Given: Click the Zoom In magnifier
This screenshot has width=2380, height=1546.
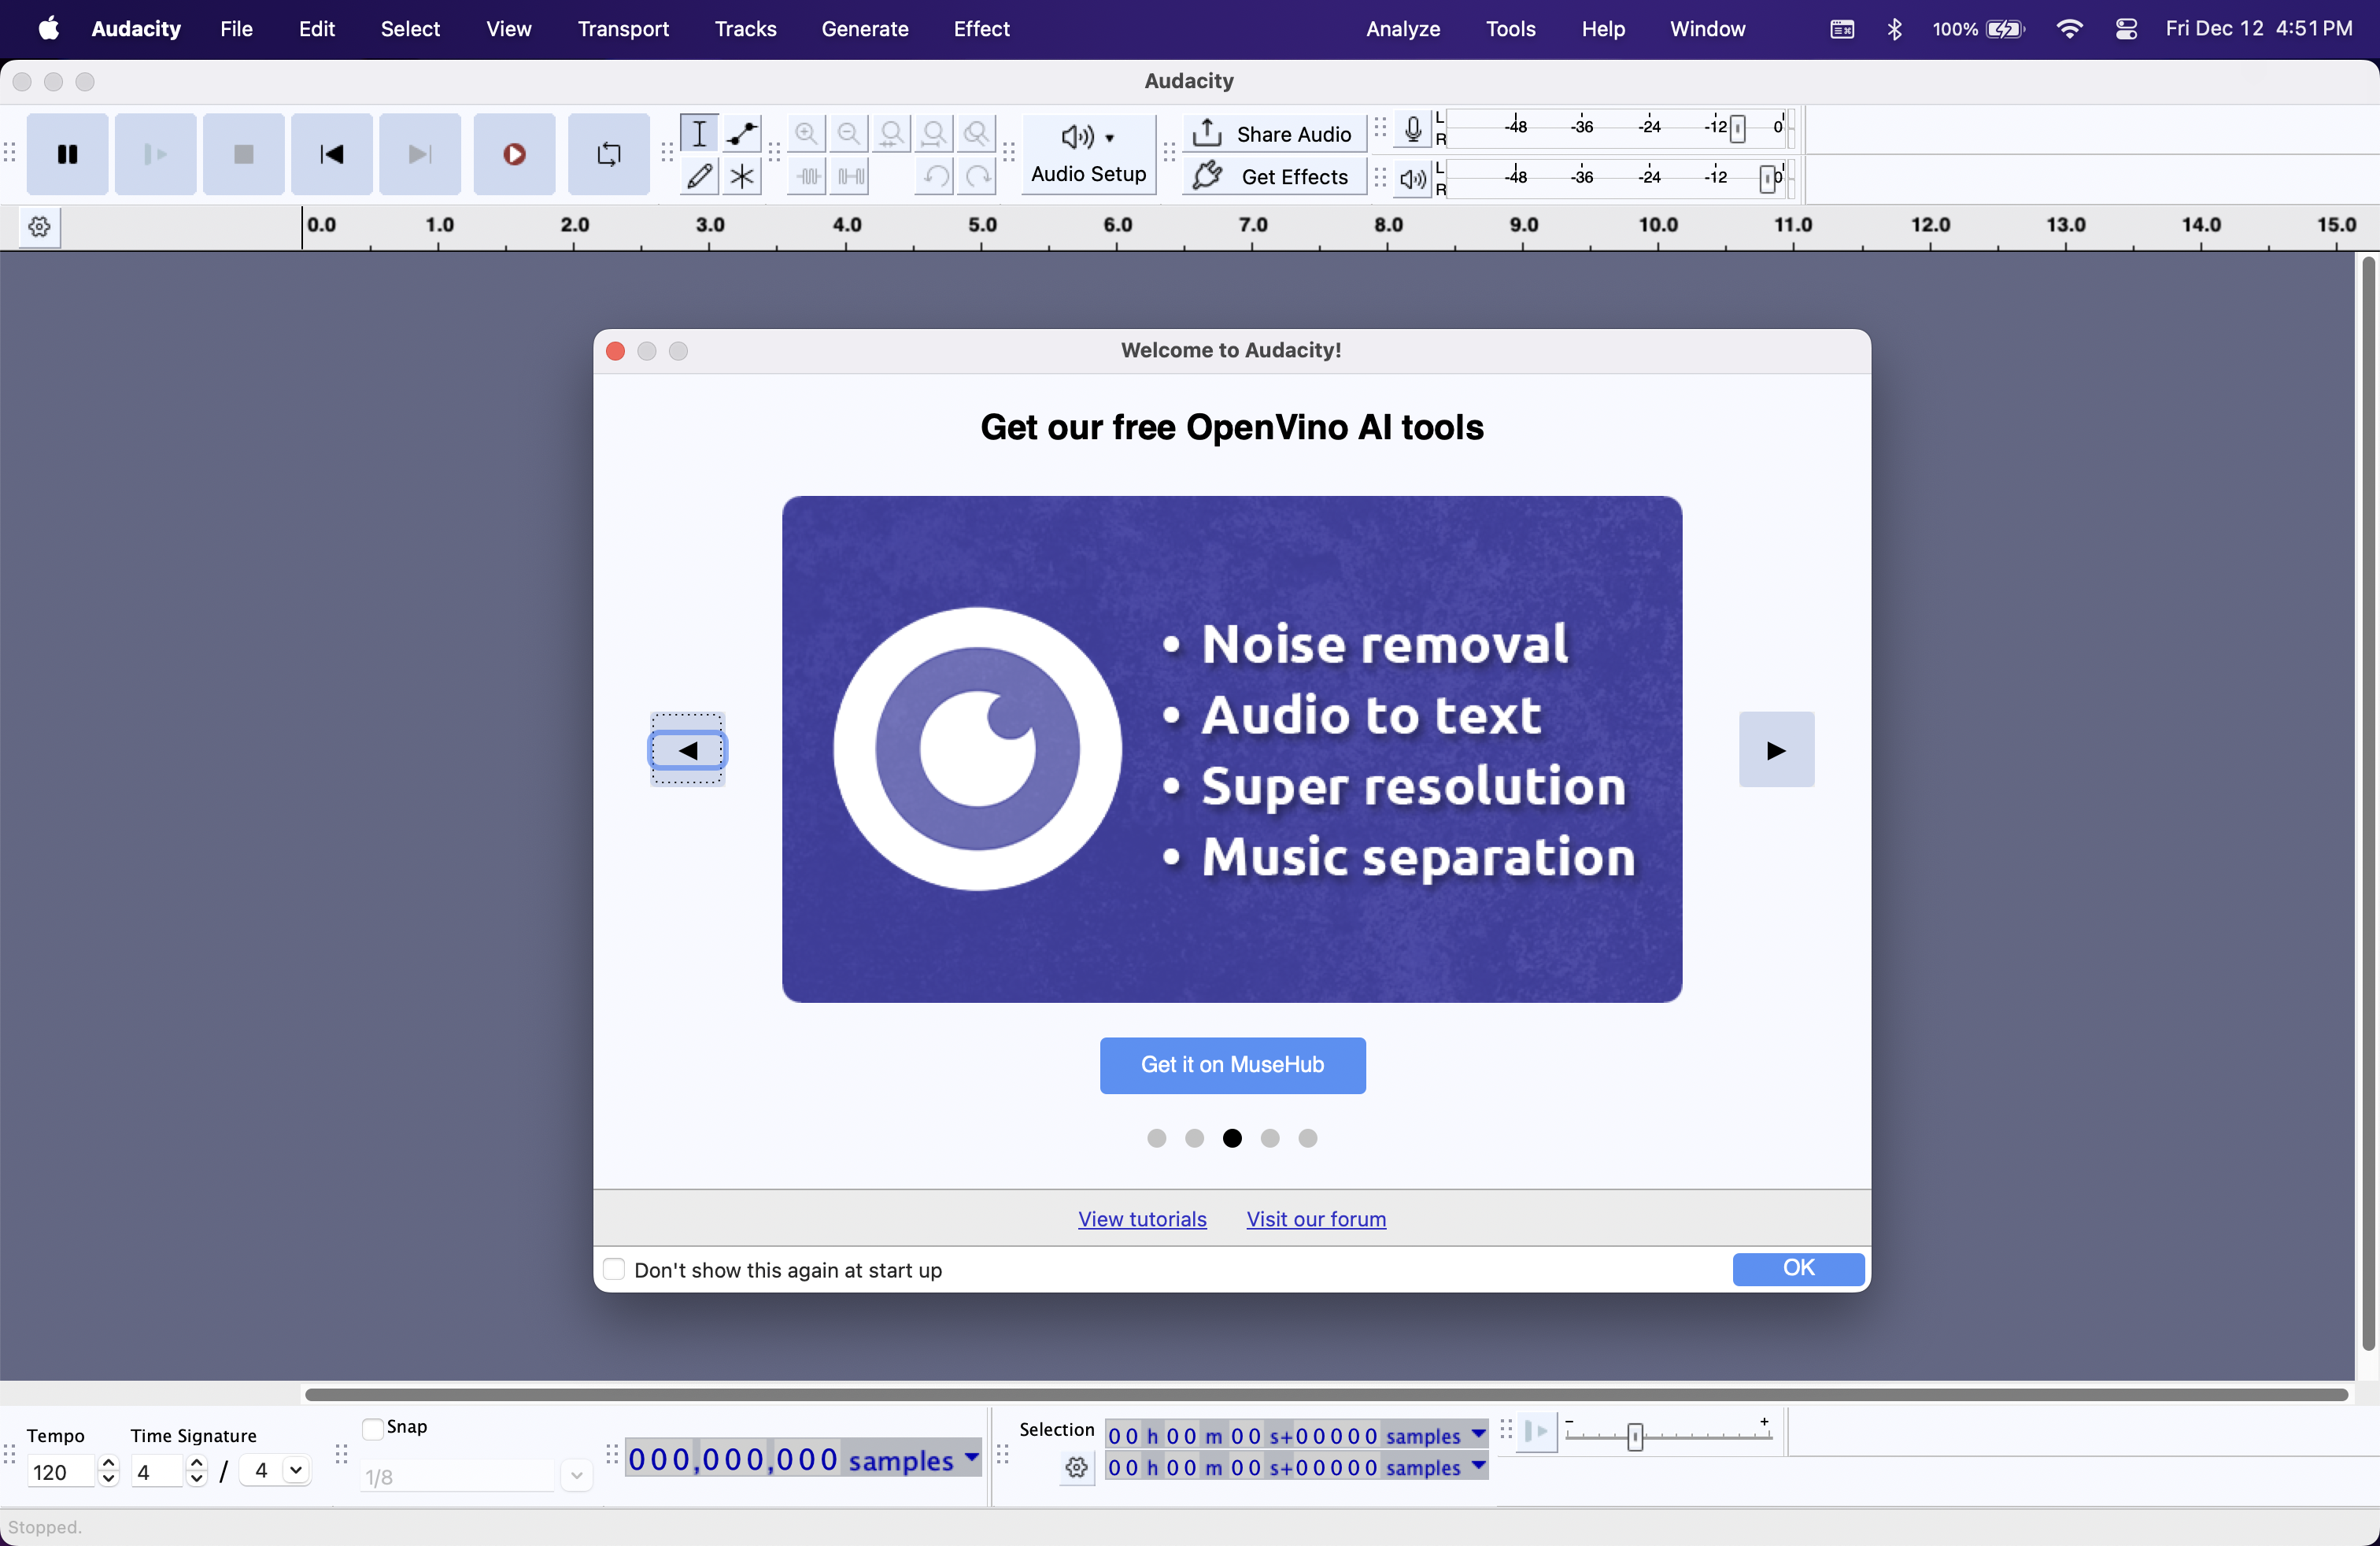Looking at the screenshot, I should [806, 133].
